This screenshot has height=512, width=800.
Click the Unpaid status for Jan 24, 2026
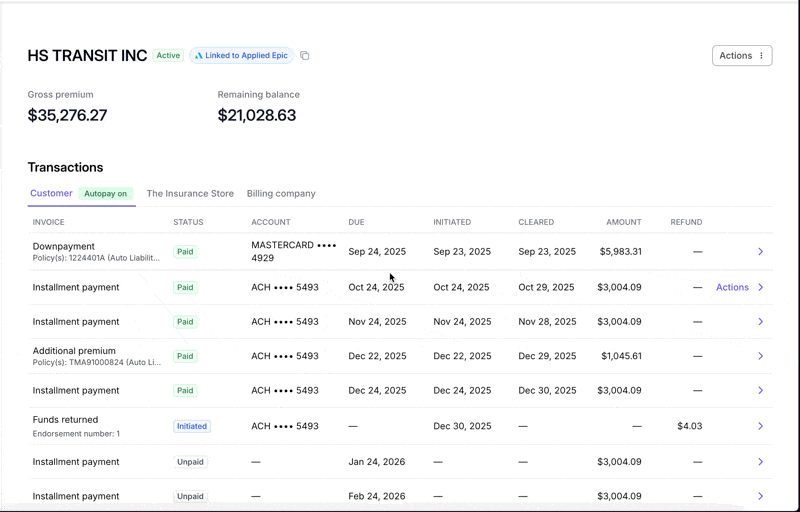[190, 462]
